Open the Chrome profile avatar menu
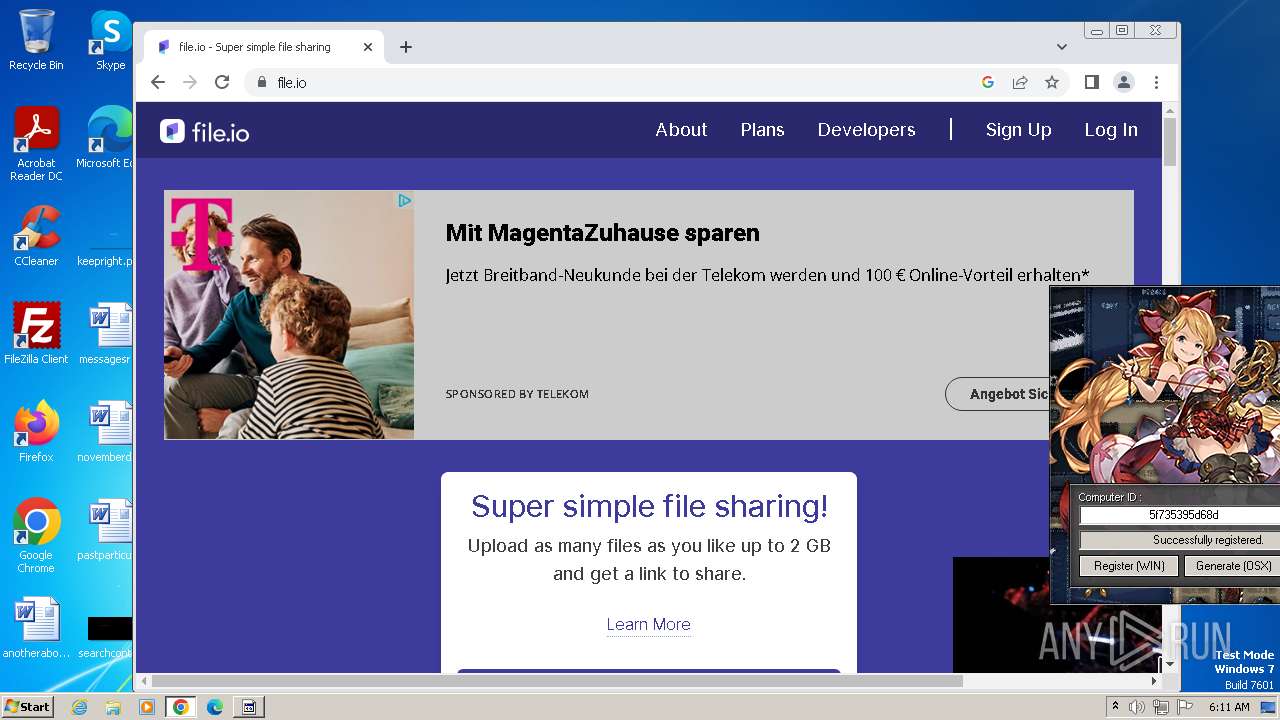Viewport: 1280px width, 720px height. pos(1124,82)
